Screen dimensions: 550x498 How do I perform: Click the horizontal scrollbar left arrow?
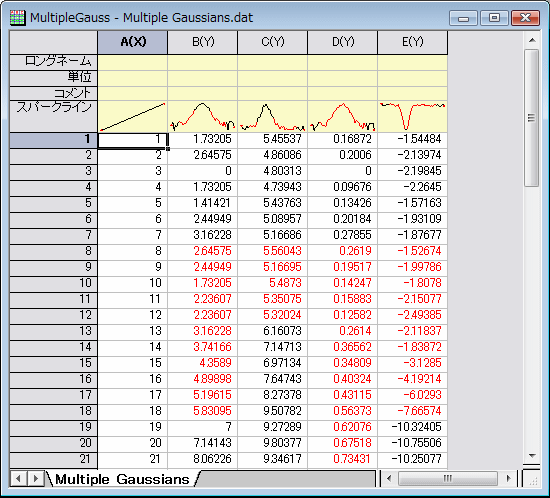coord(389,478)
